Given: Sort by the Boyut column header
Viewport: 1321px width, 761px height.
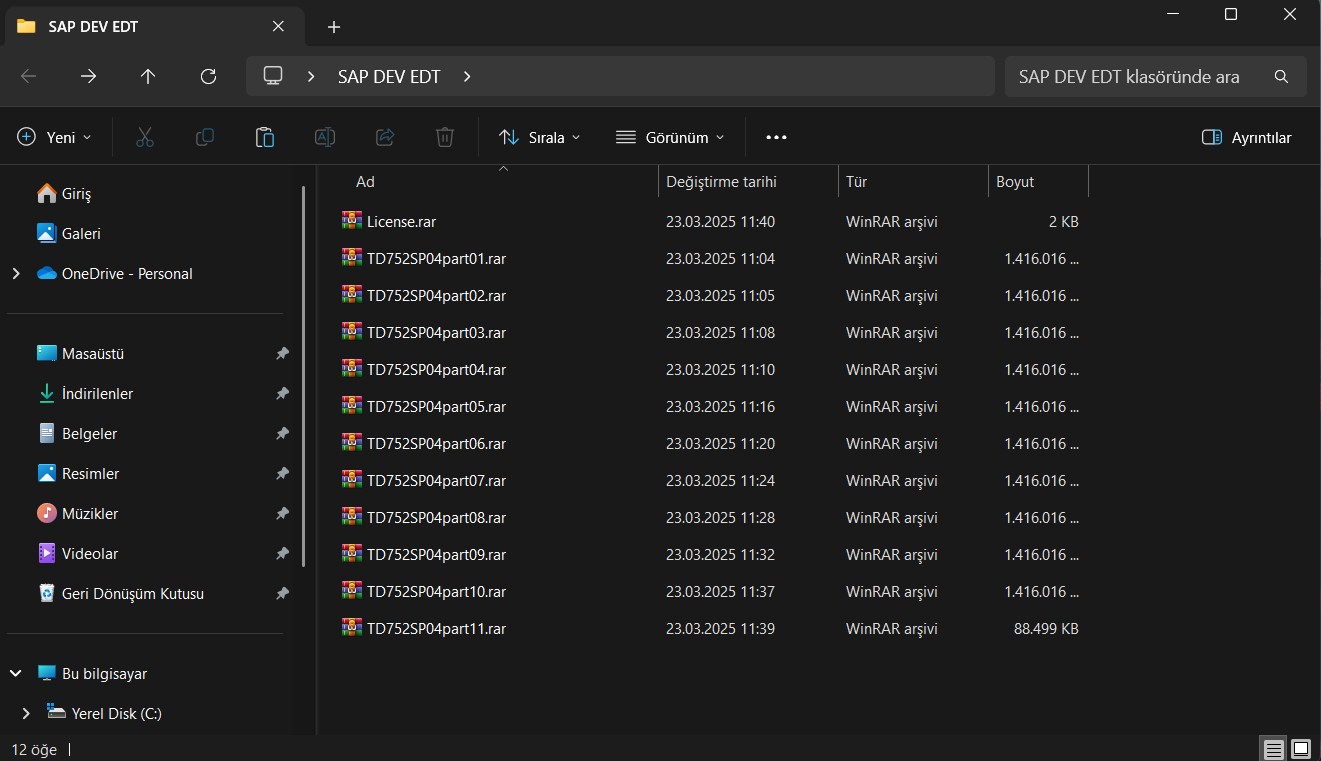Looking at the screenshot, I should pyautogui.click(x=1037, y=182).
